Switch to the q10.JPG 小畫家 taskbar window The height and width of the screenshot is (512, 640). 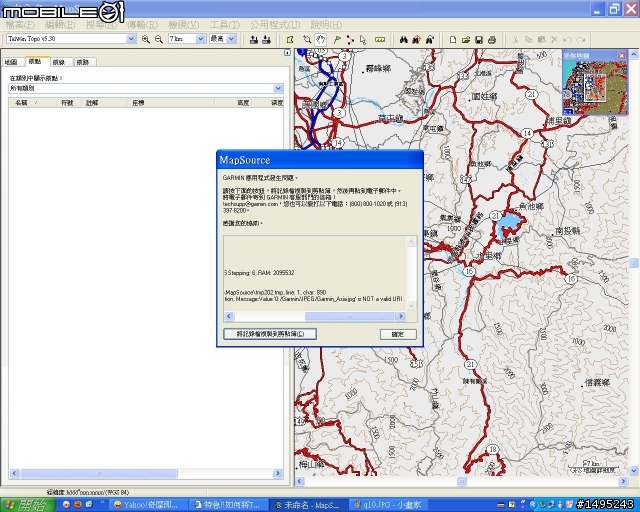coord(389,505)
